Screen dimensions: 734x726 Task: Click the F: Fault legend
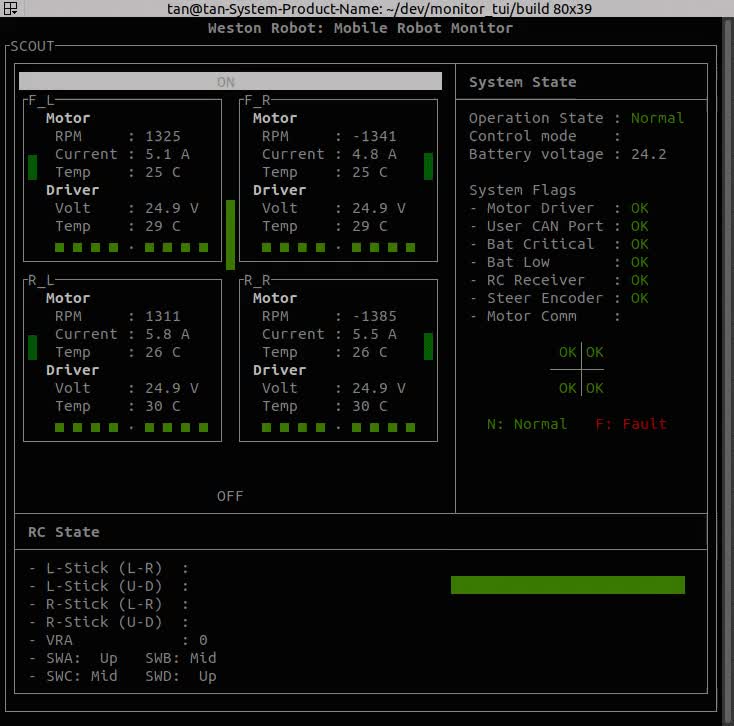coord(631,424)
